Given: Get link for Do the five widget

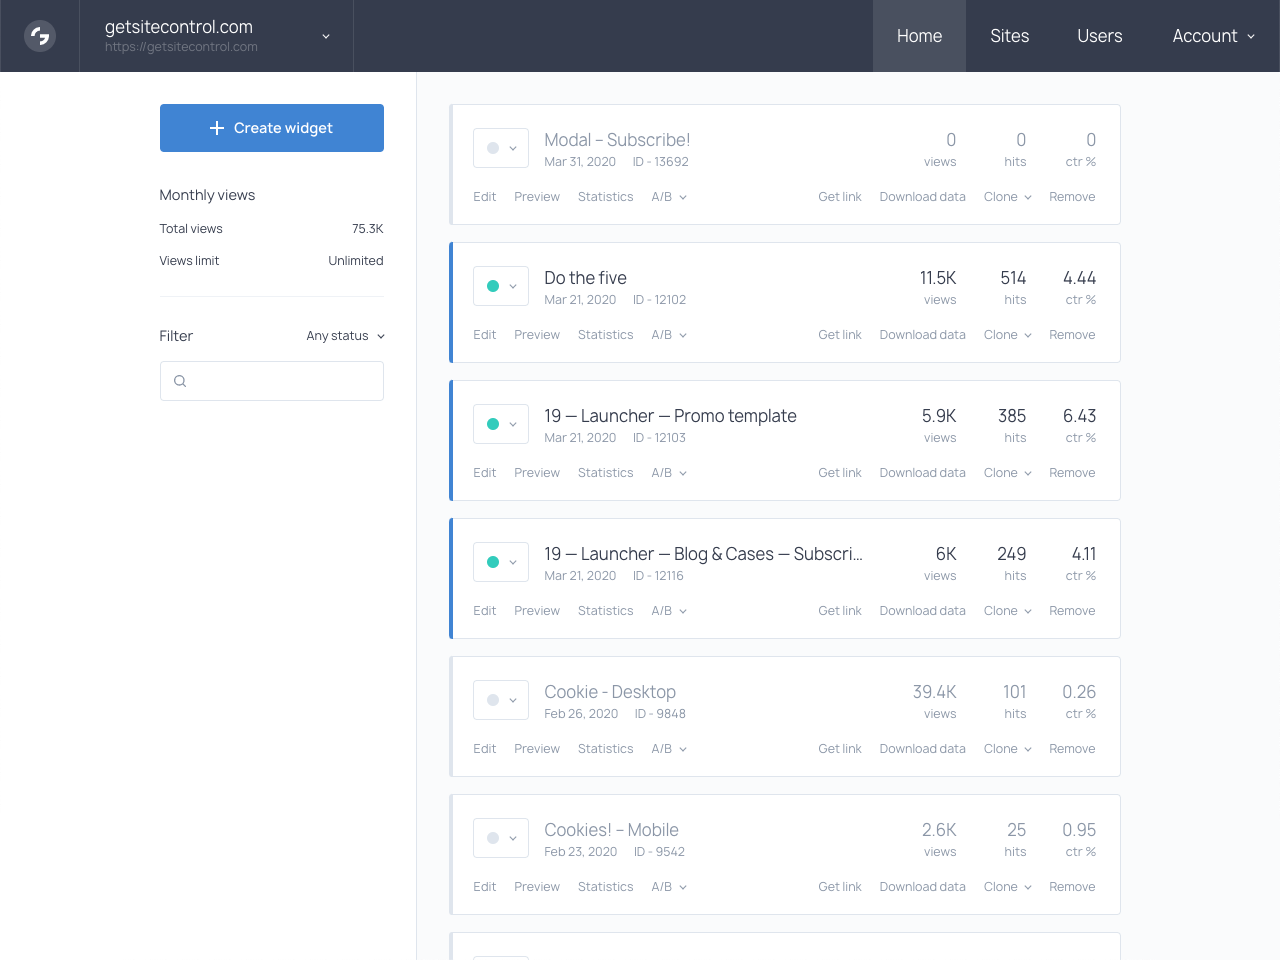Looking at the screenshot, I should (x=840, y=335).
